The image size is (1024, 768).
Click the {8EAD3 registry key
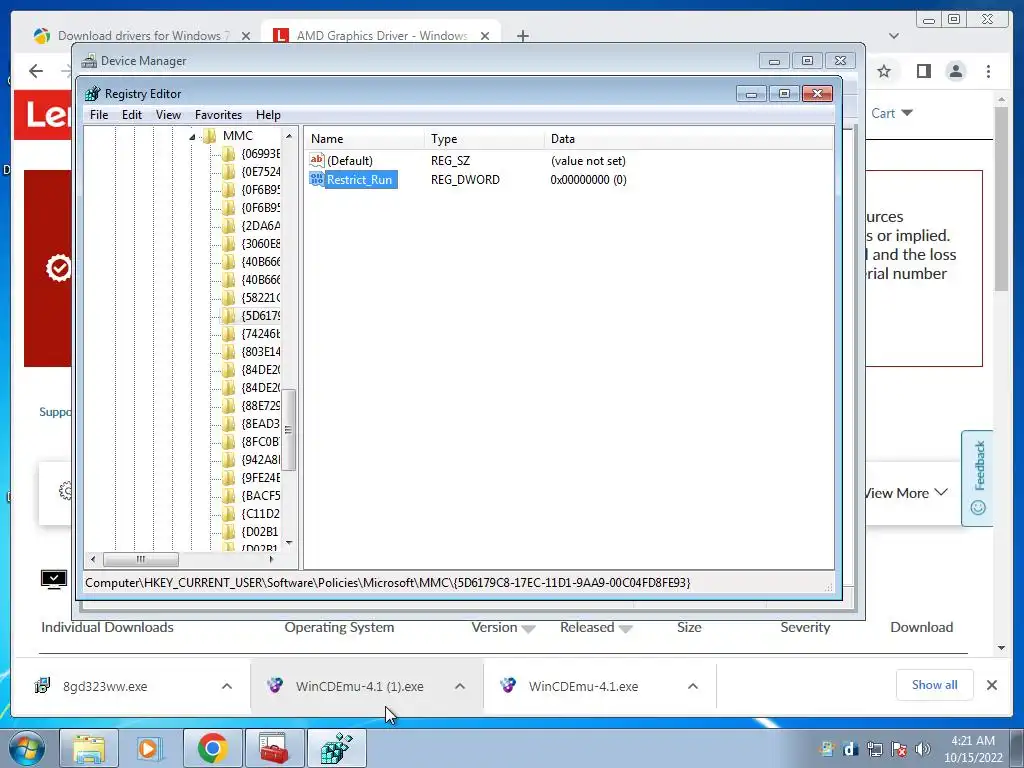(x=260, y=424)
